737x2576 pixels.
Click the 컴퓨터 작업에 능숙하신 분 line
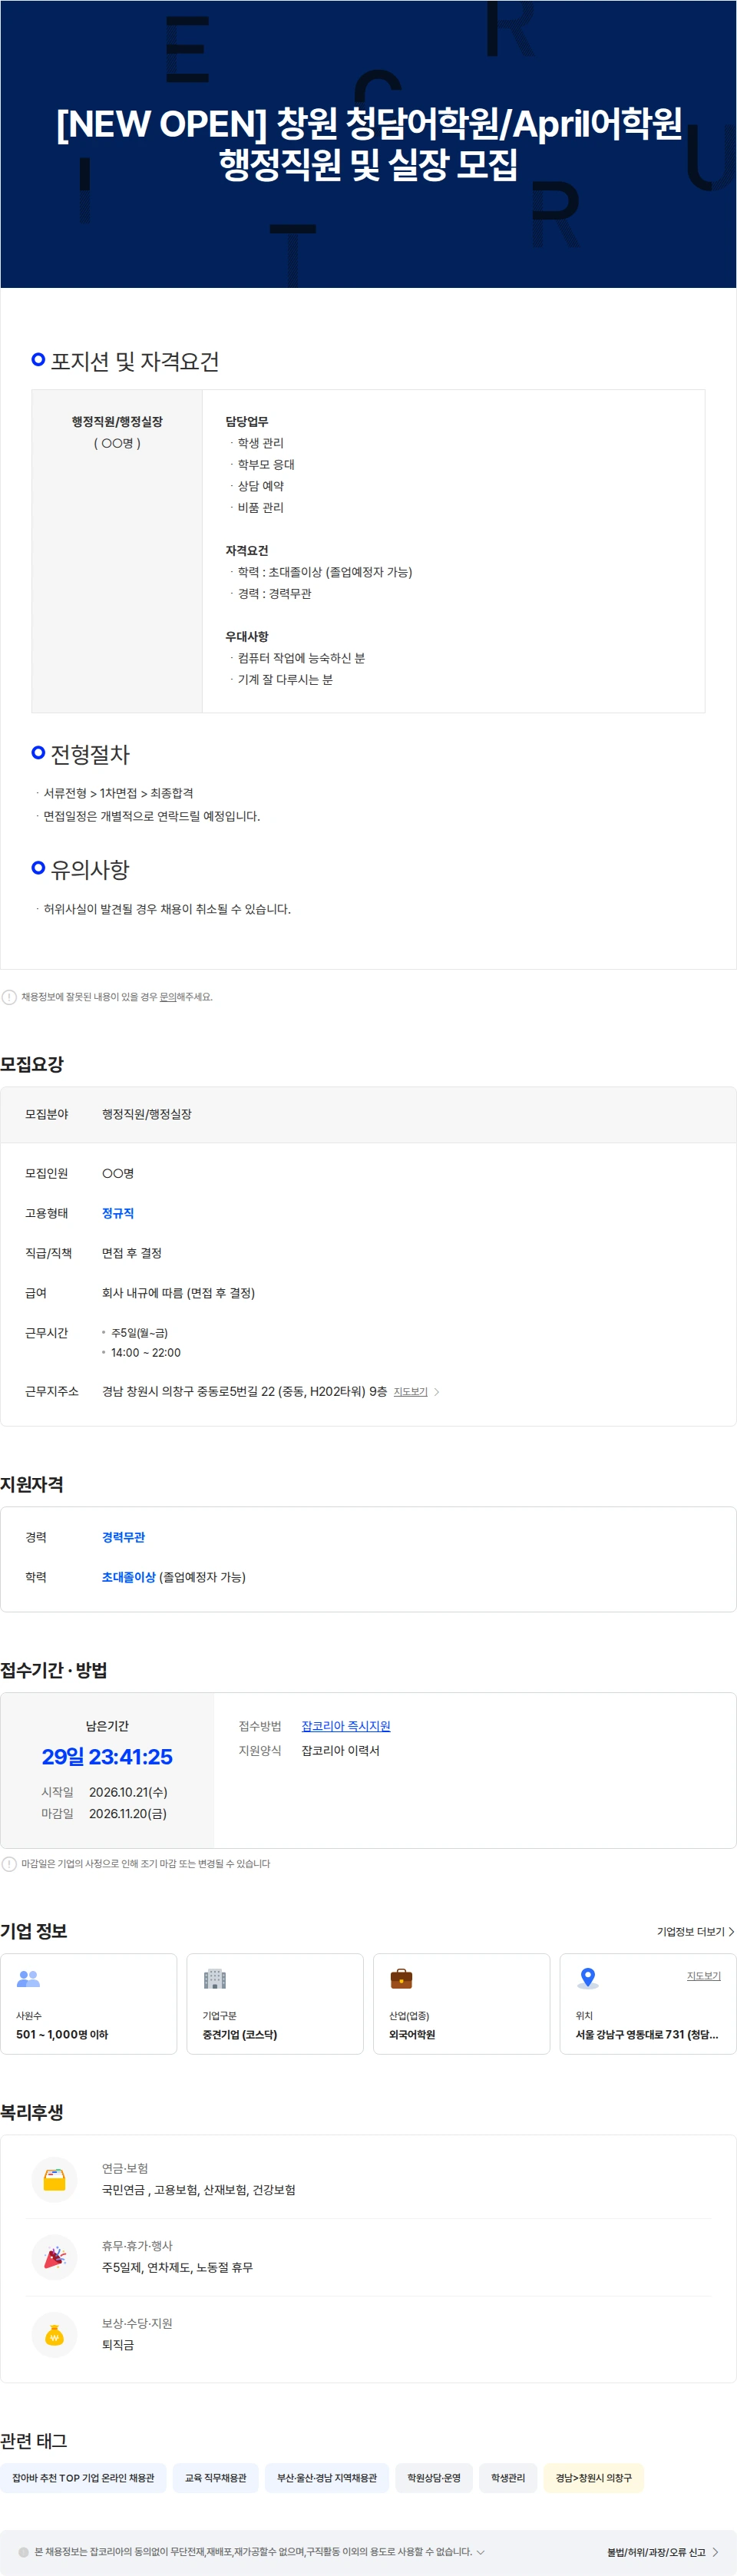pyautogui.click(x=301, y=658)
